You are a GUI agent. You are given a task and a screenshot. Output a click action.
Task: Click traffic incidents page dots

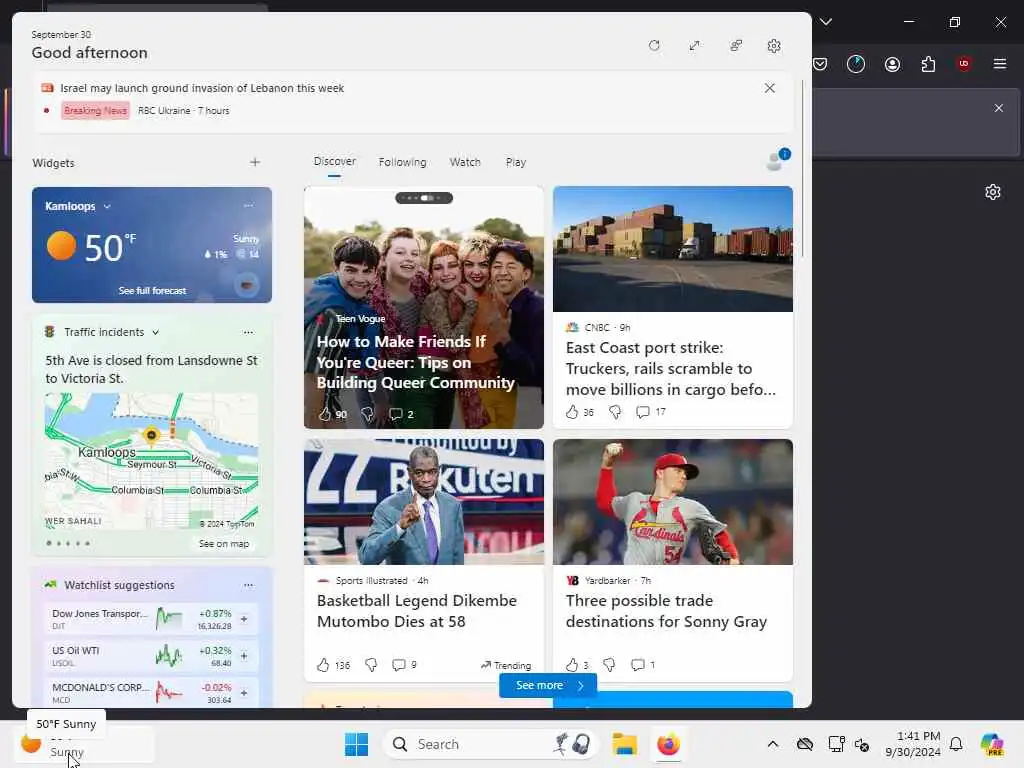(x=68, y=543)
